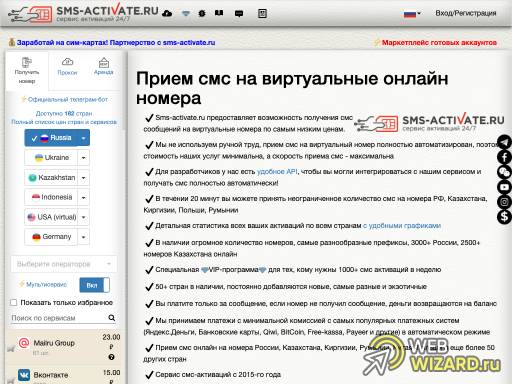The height and width of the screenshot is (384, 512).
Task: Open full list of country and service prices
Action: 64,122
